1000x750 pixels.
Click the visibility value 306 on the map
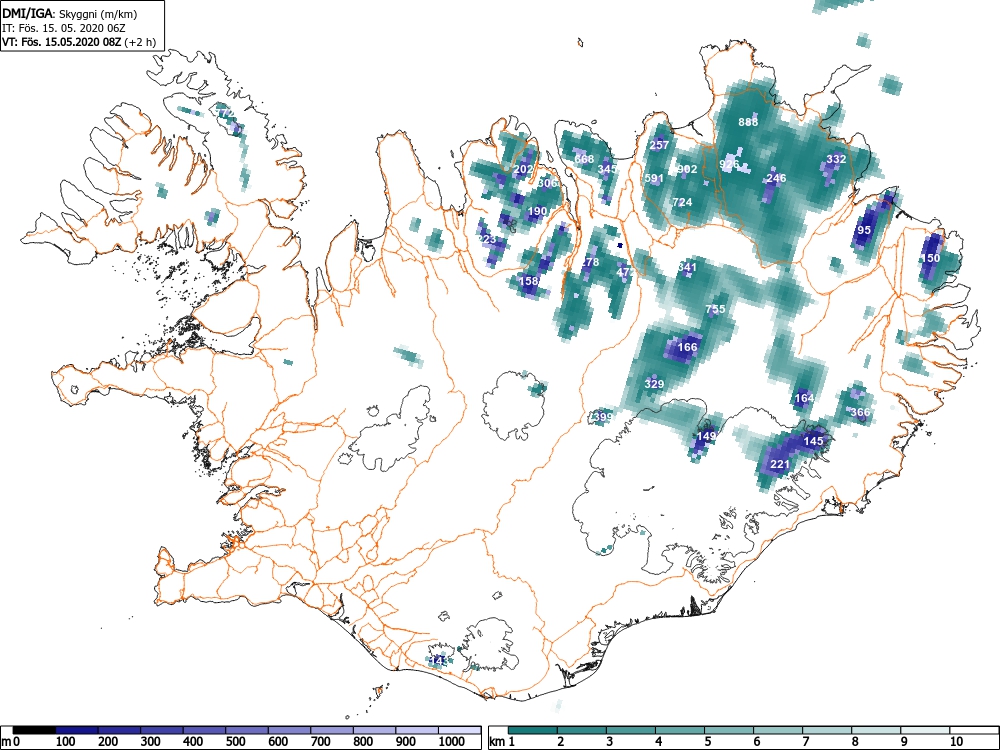(547, 184)
